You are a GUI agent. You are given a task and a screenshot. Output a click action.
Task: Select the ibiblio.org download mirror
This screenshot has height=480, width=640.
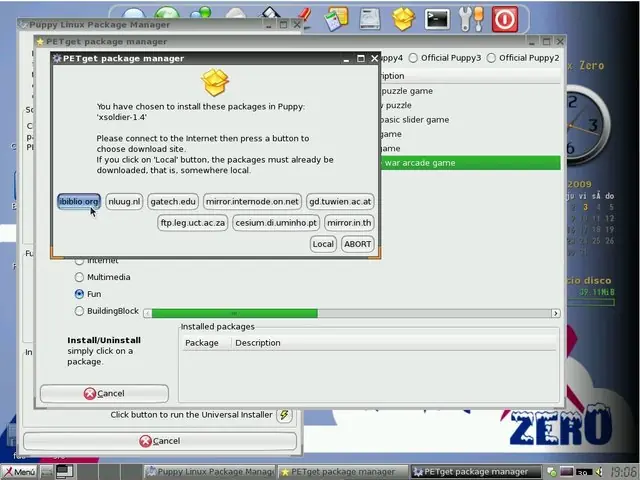point(79,202)
